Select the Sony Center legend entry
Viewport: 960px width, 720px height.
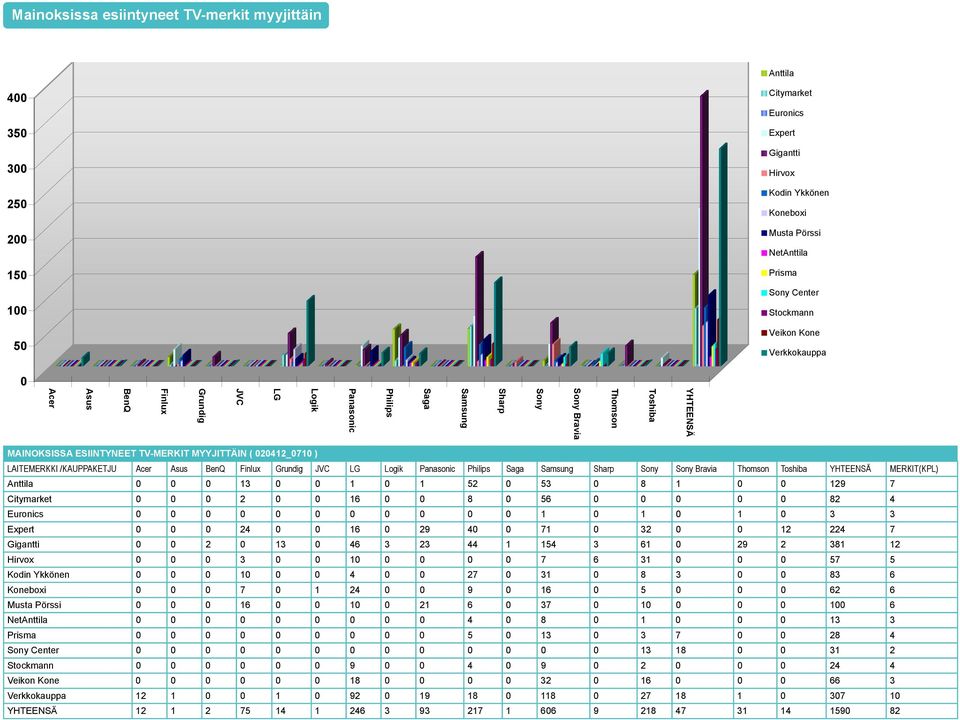(x=790, y=293)
